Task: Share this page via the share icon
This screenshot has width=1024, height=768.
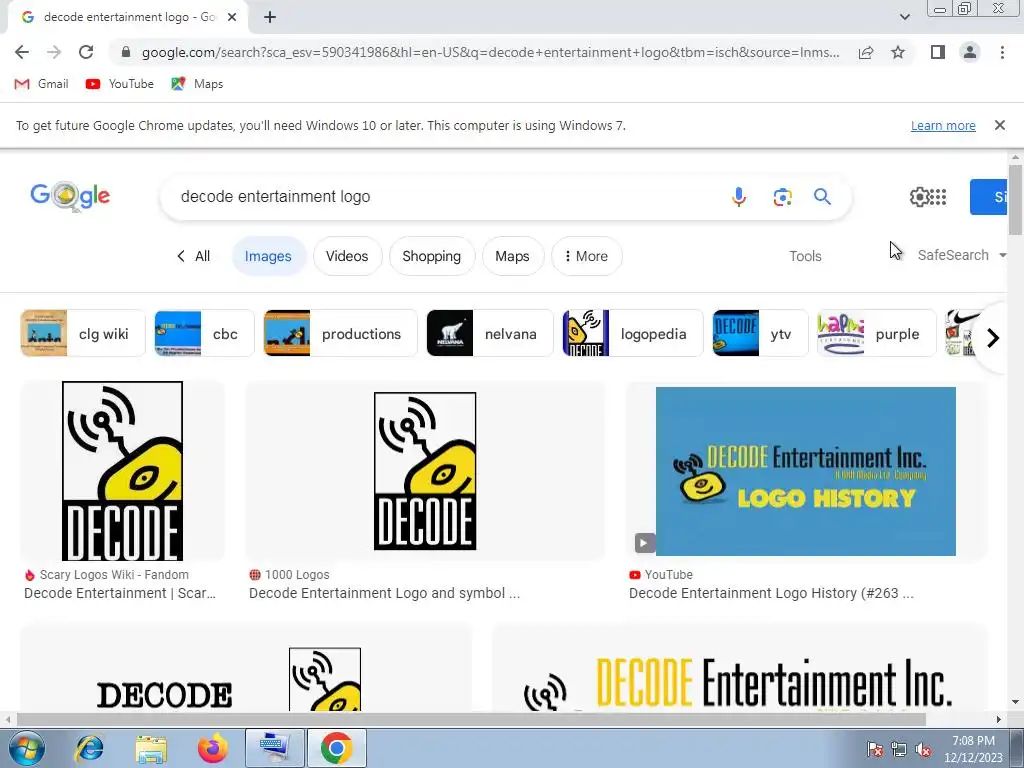Action: (x=866, y=52)
